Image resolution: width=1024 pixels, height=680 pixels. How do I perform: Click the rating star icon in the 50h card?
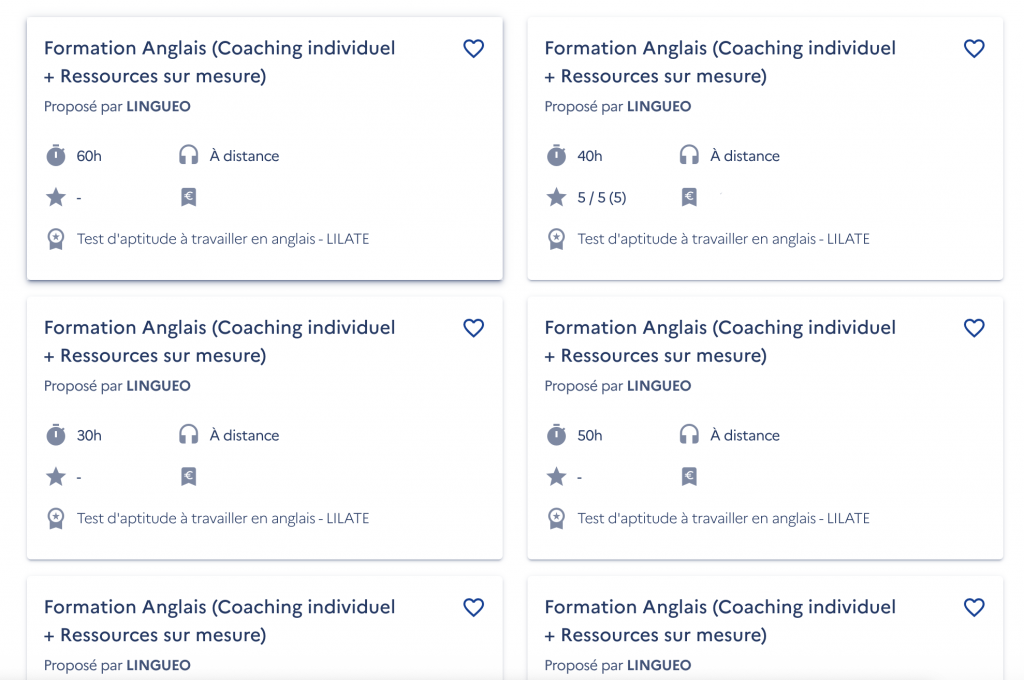pos(556,476)
